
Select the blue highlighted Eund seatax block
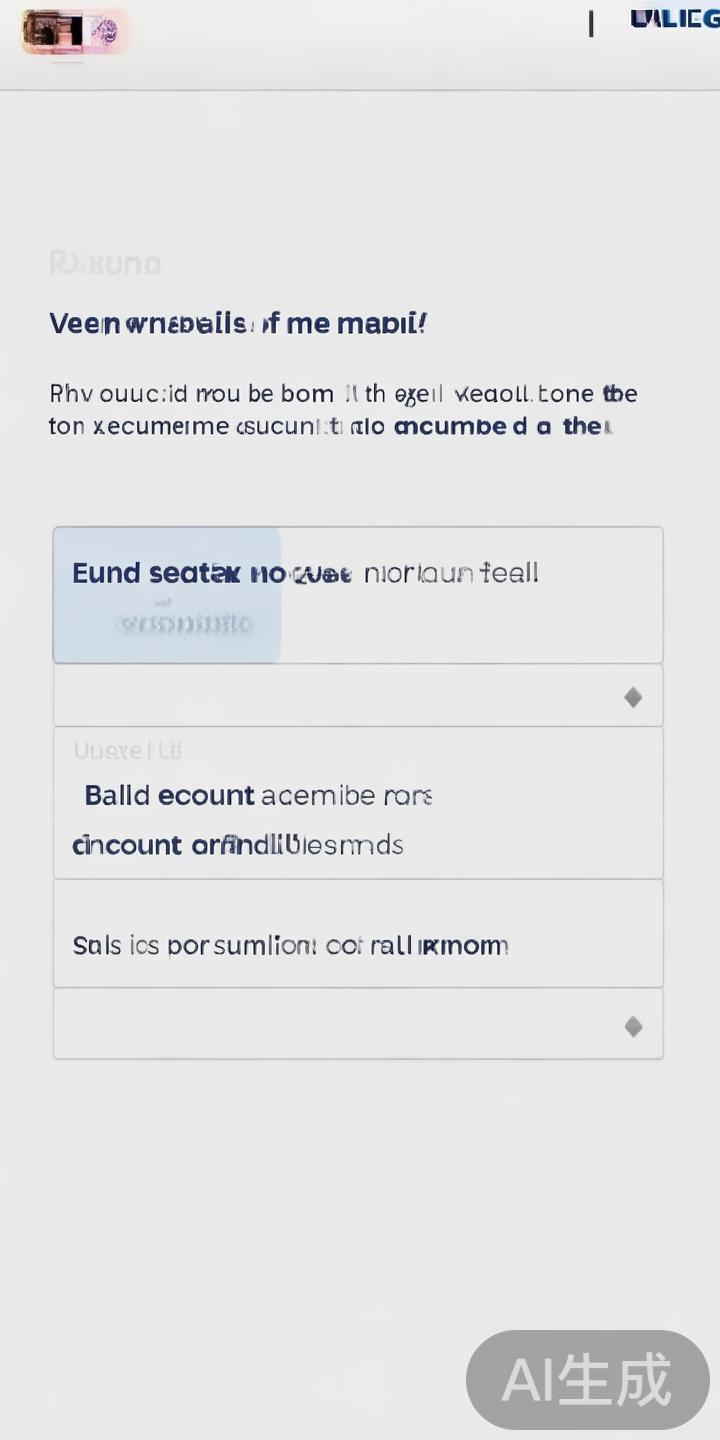point(166,595)
